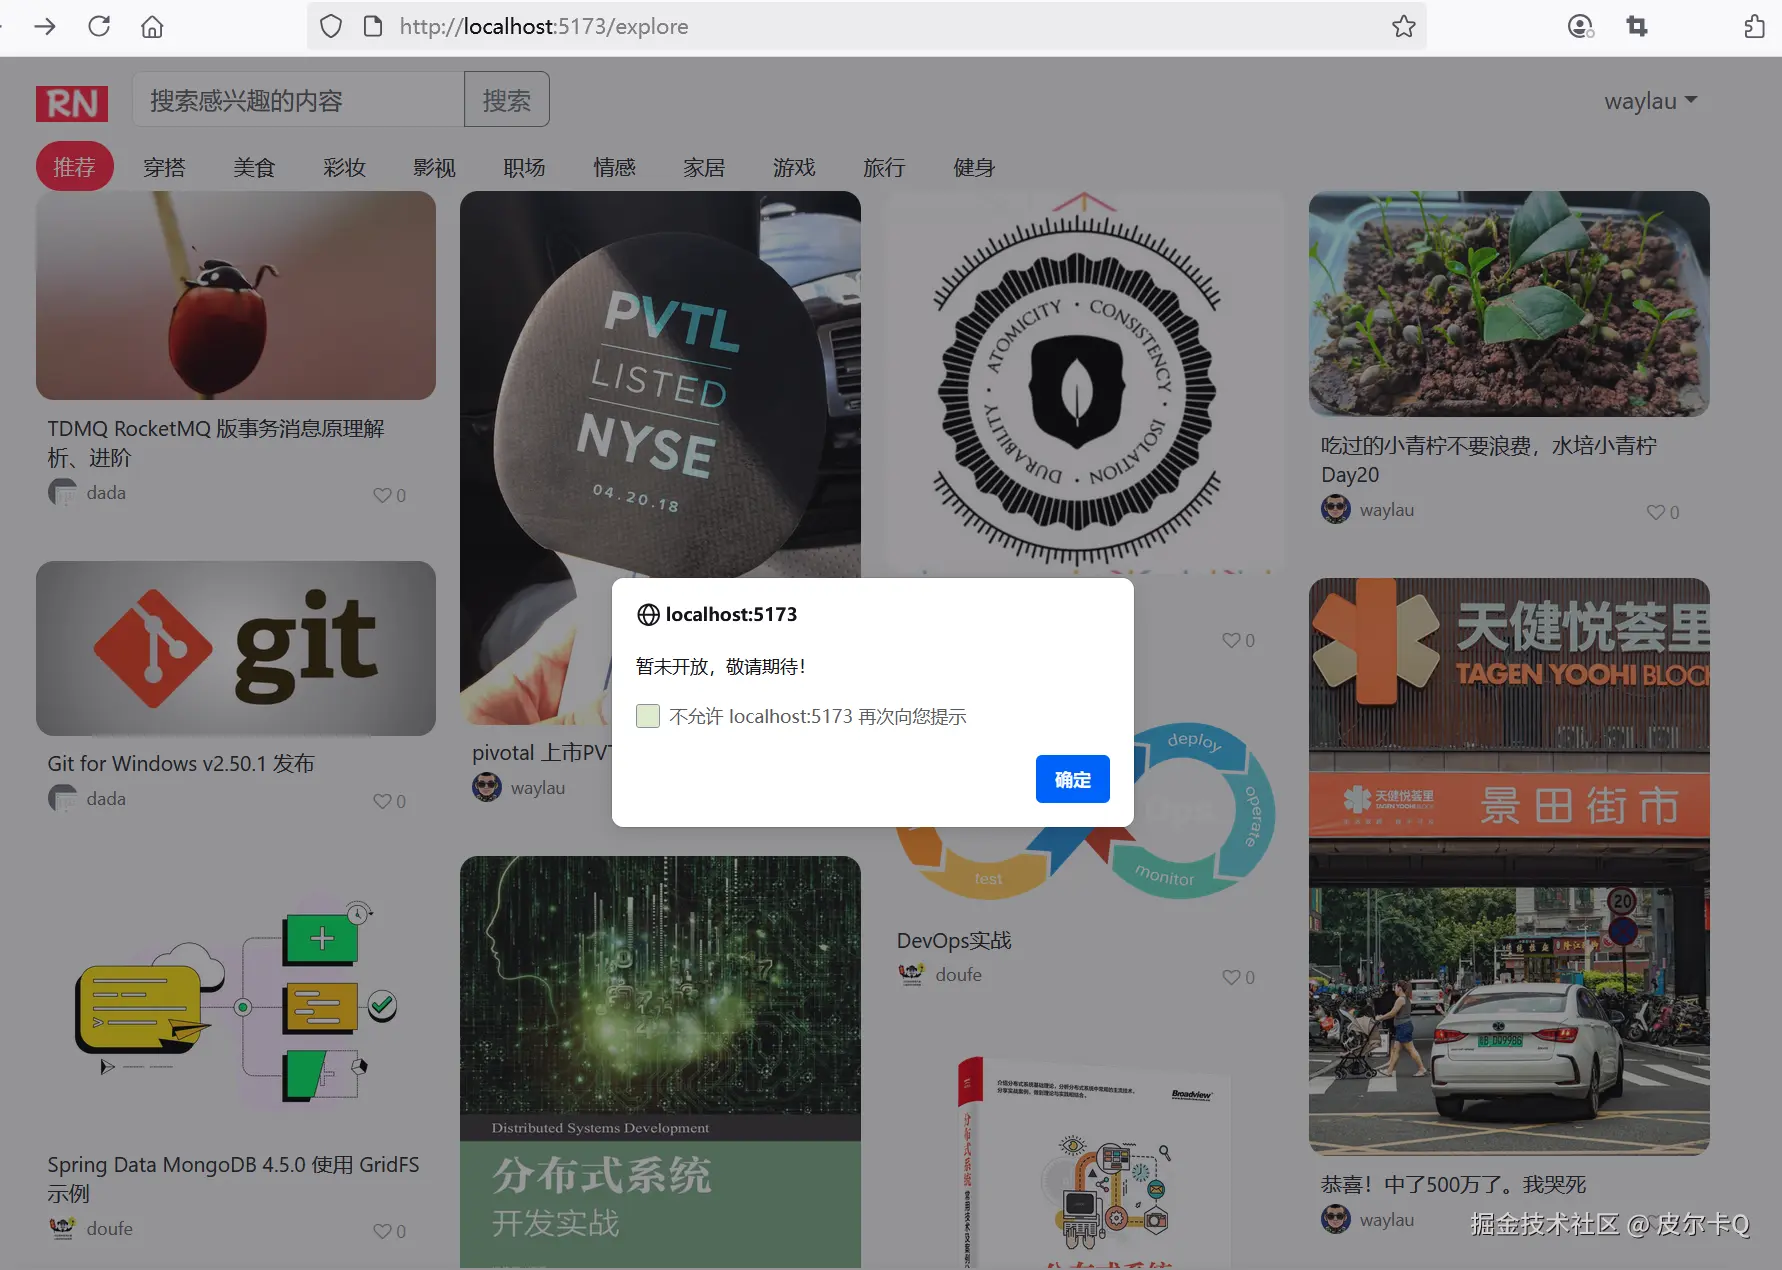
Task: Click the home icon in the browser toolbar
Action: [x=152, y=26]
